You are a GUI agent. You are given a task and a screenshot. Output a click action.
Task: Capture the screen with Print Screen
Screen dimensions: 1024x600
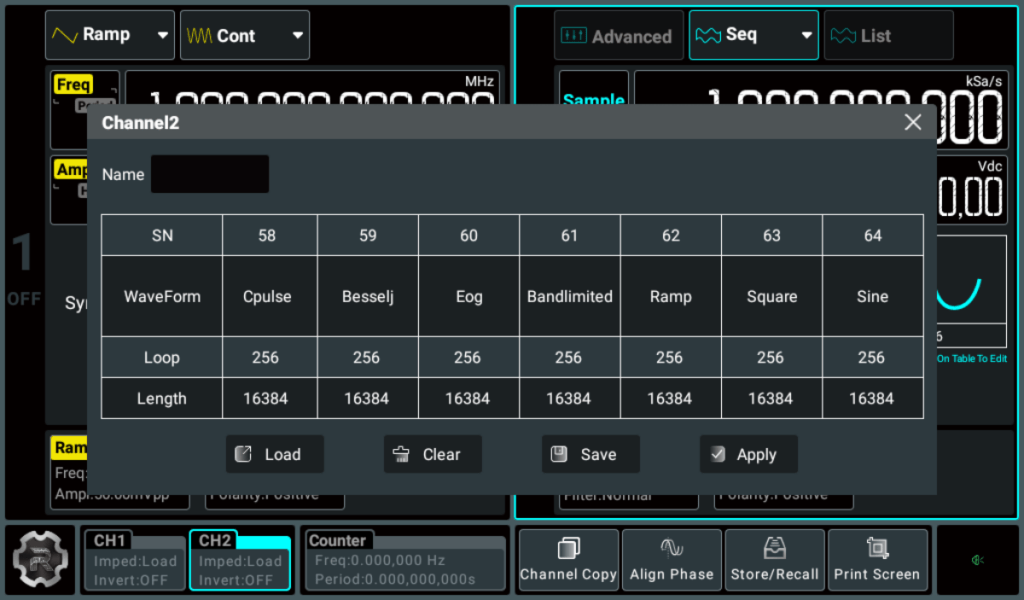[x=878, y=560]
